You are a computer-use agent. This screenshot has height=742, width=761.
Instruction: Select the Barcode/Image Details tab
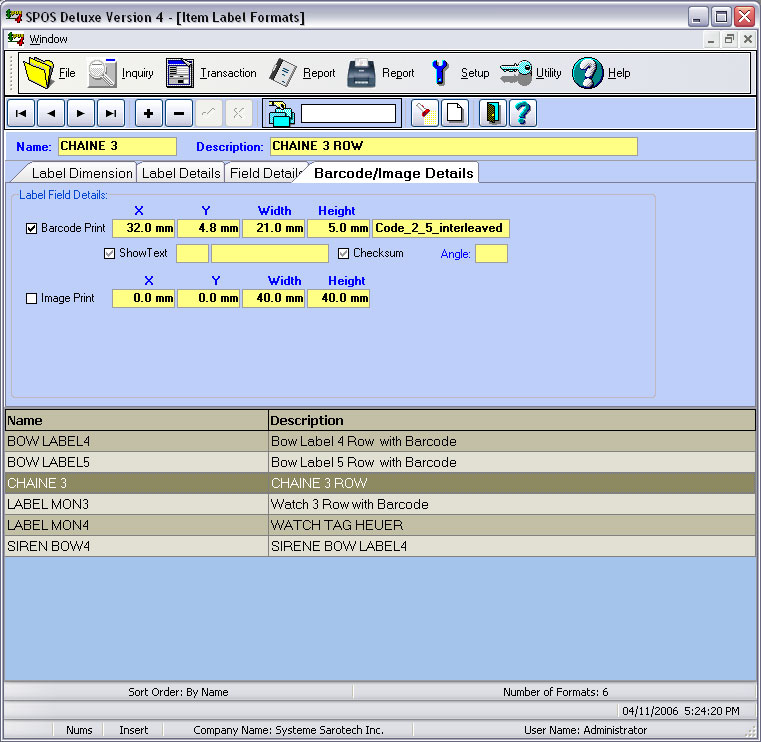click(393, 173)
